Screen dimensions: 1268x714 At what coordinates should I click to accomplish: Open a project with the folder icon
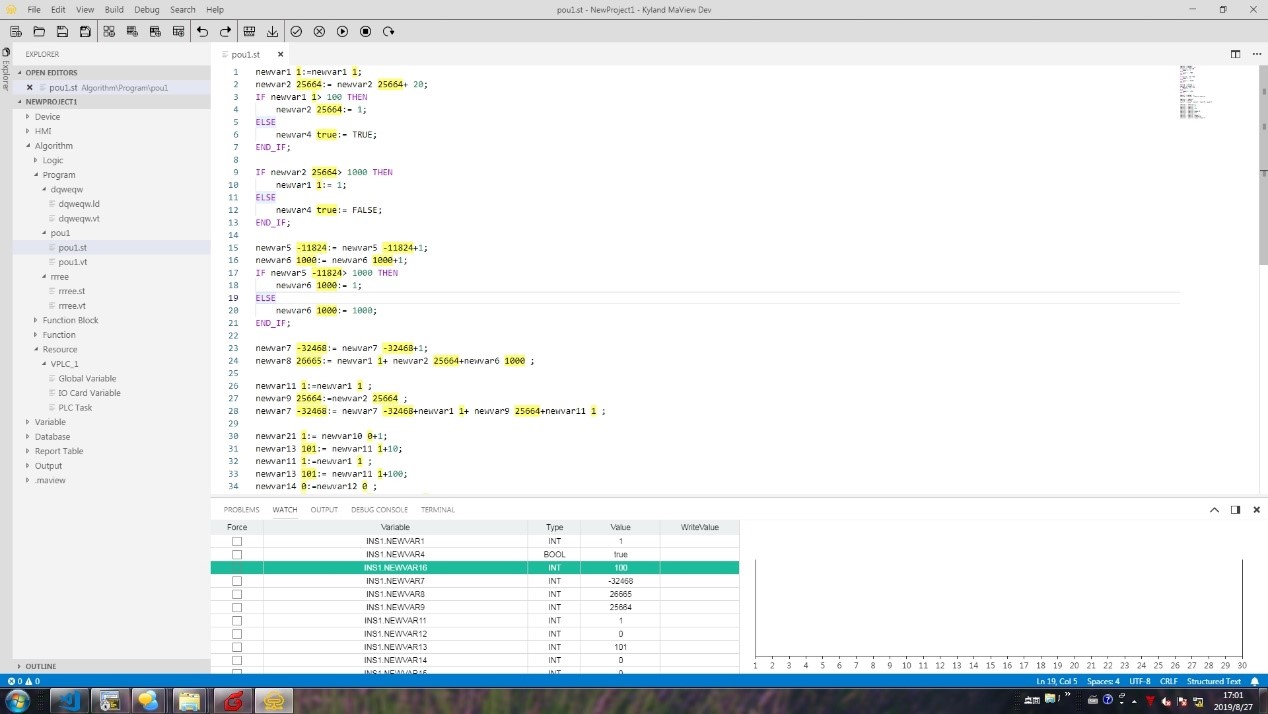coord(39,32)
